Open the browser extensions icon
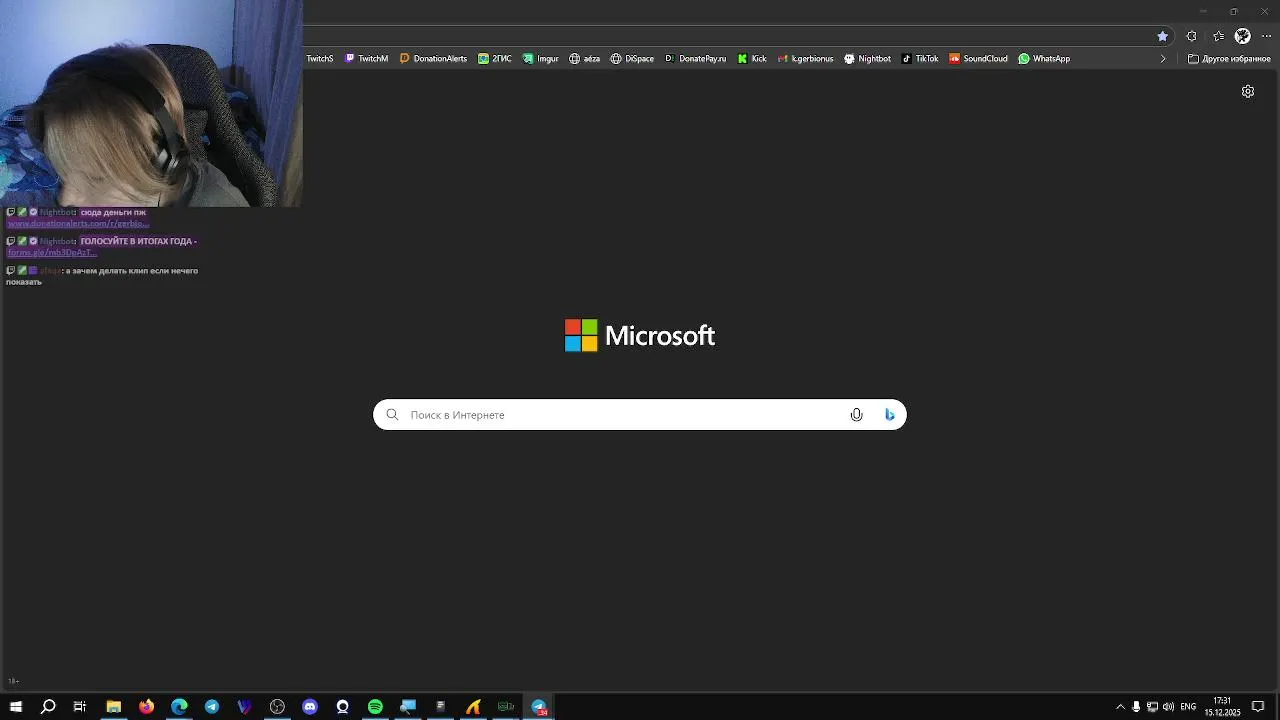1280x720 pixels. pos(1191,36)
